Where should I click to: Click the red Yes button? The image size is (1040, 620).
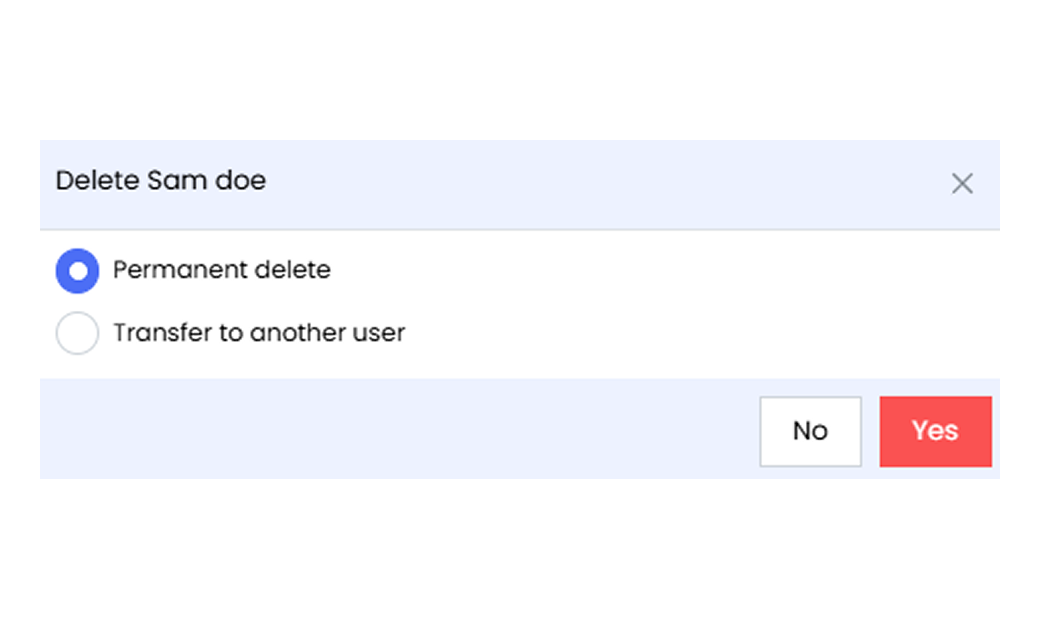coord(935,431)
